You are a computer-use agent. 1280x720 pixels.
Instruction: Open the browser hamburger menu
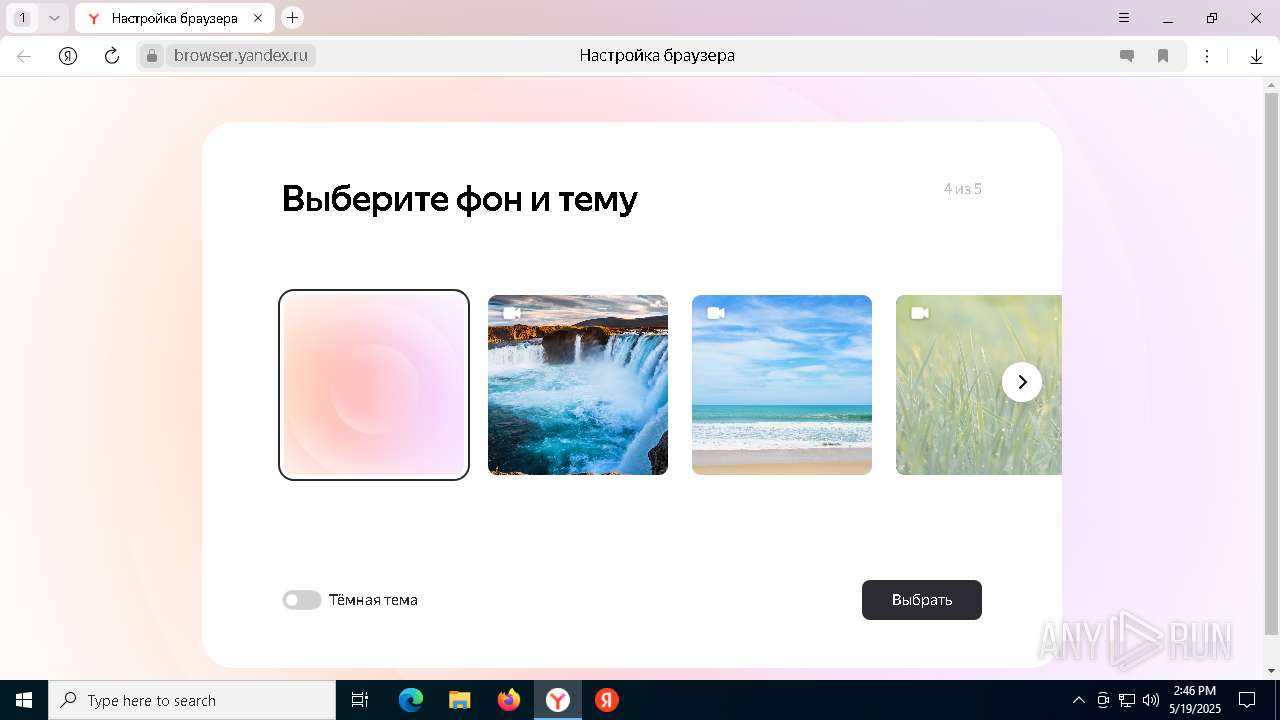(1124, 18)
